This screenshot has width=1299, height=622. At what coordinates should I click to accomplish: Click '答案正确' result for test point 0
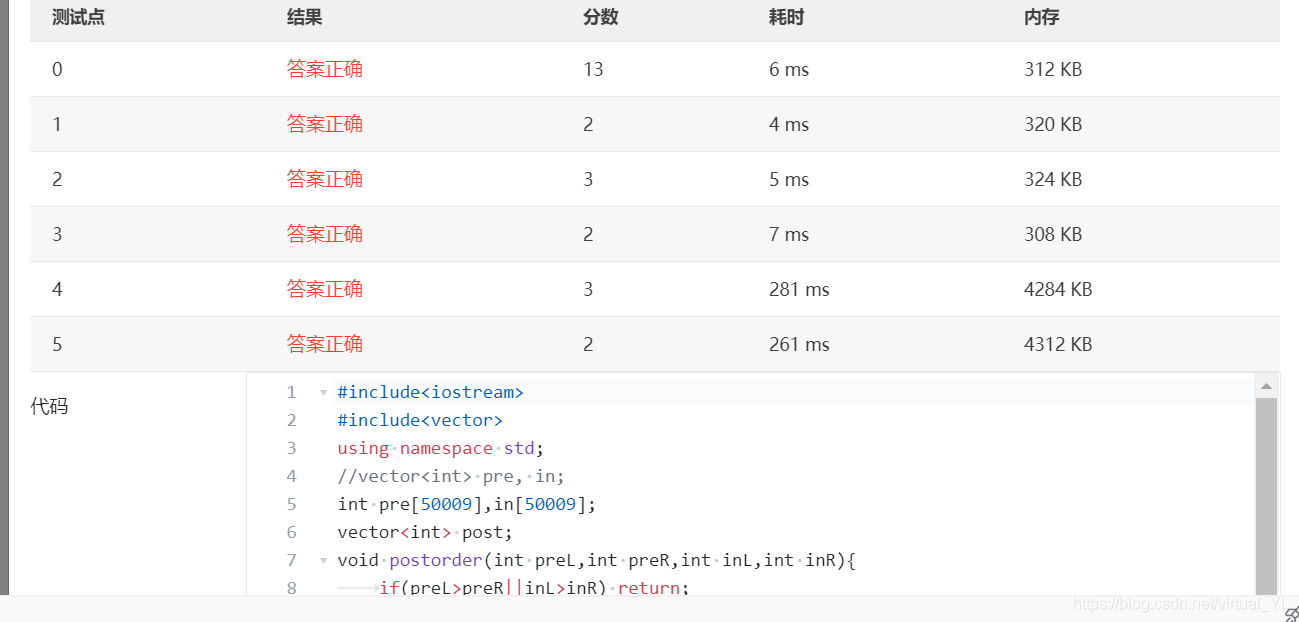[x=324, y=69]
